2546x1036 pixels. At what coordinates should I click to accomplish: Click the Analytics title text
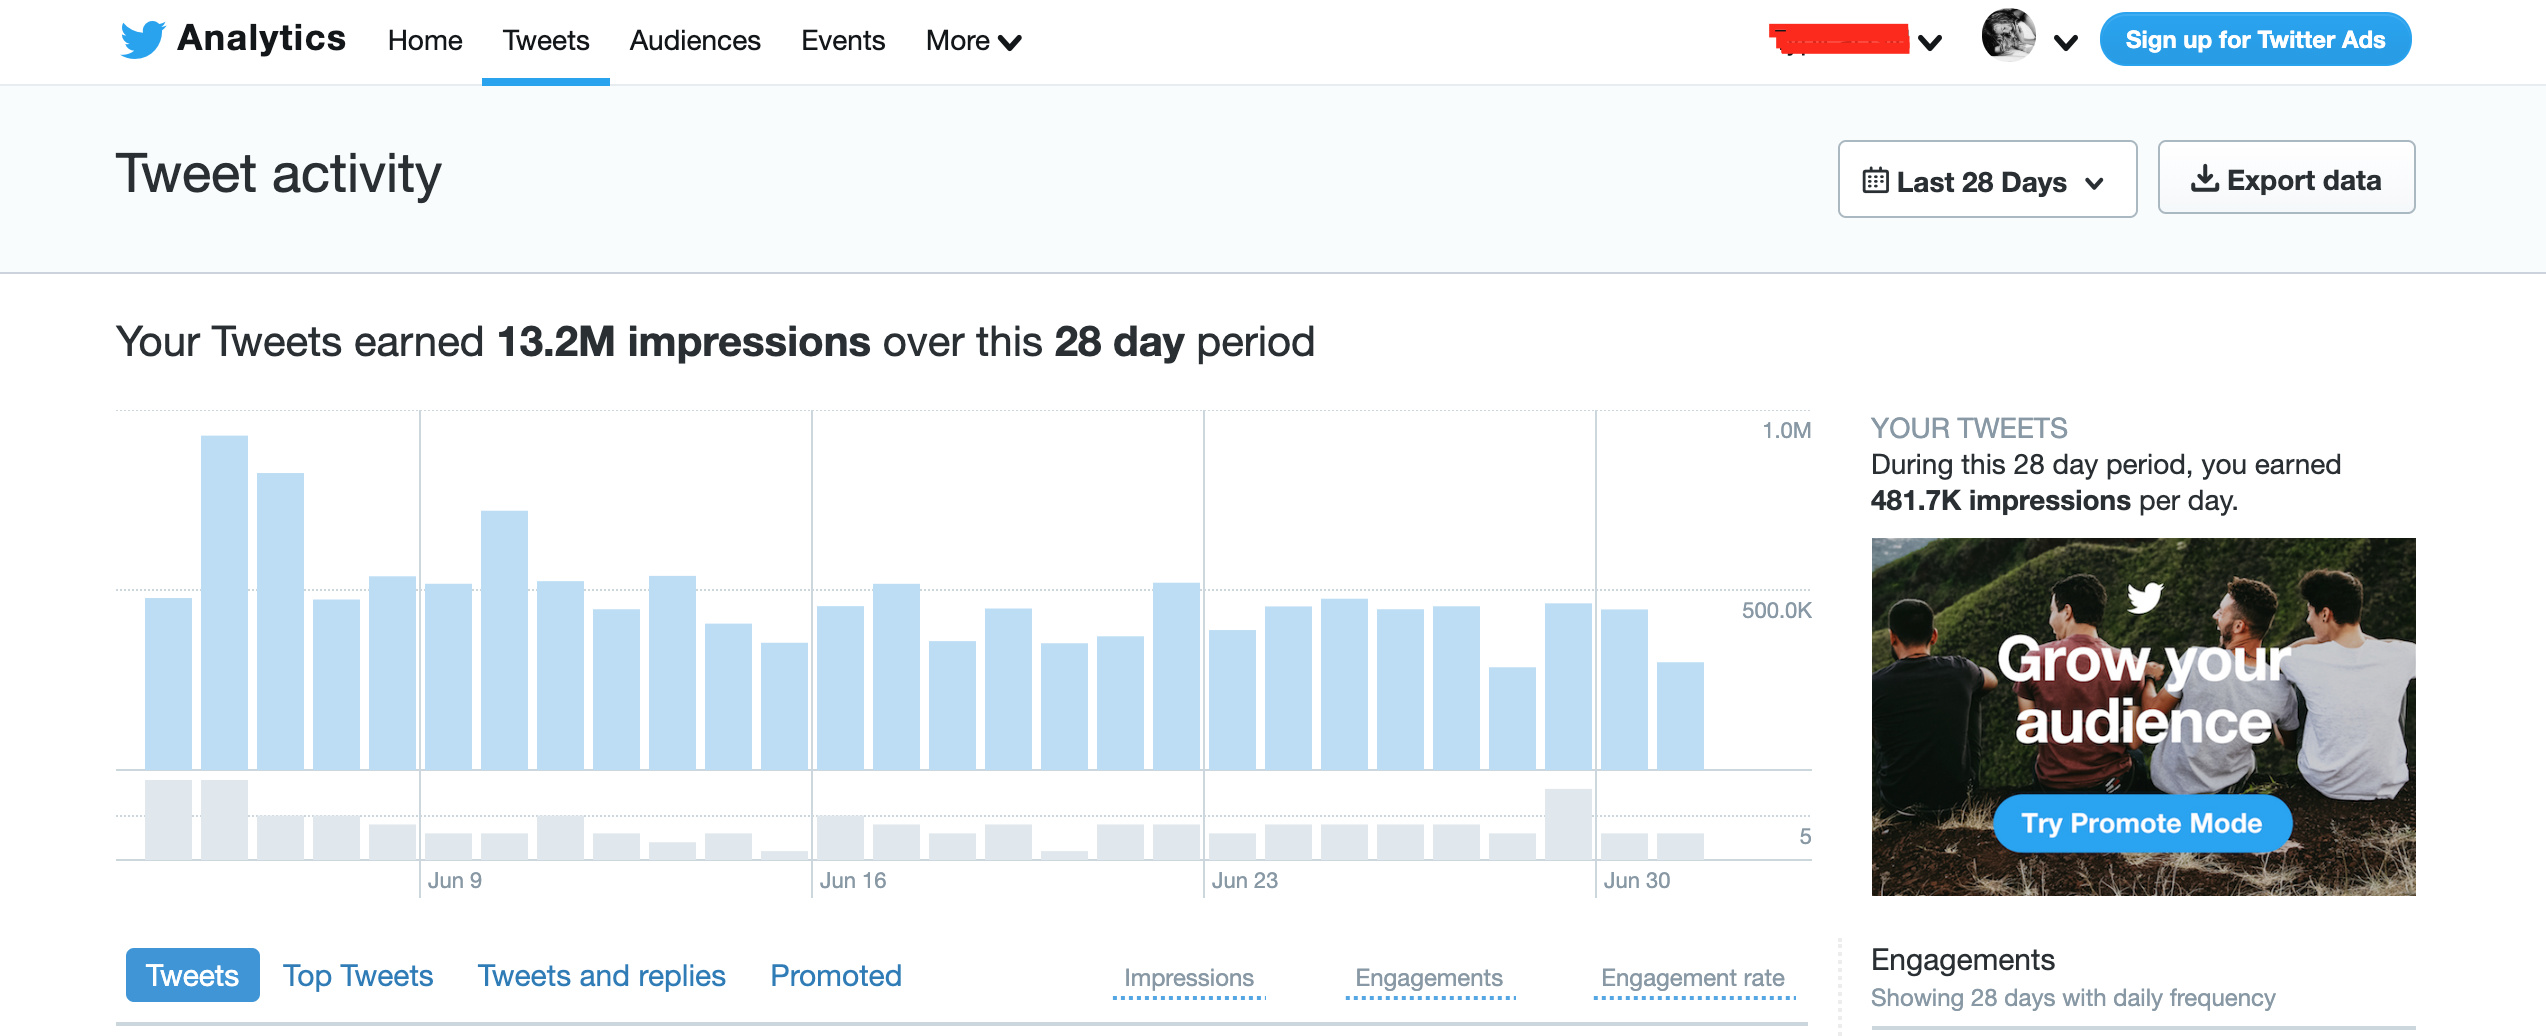click(x=261, y=38)
